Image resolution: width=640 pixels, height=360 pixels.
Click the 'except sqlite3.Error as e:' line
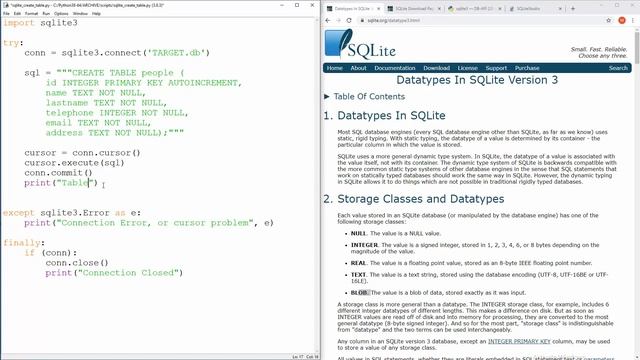[72, 213]
